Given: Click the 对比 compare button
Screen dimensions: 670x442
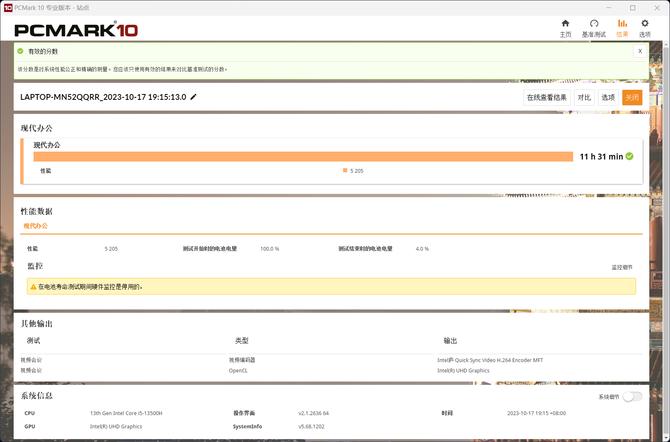Looking at the screenshot, I should (x=584, y=97).
